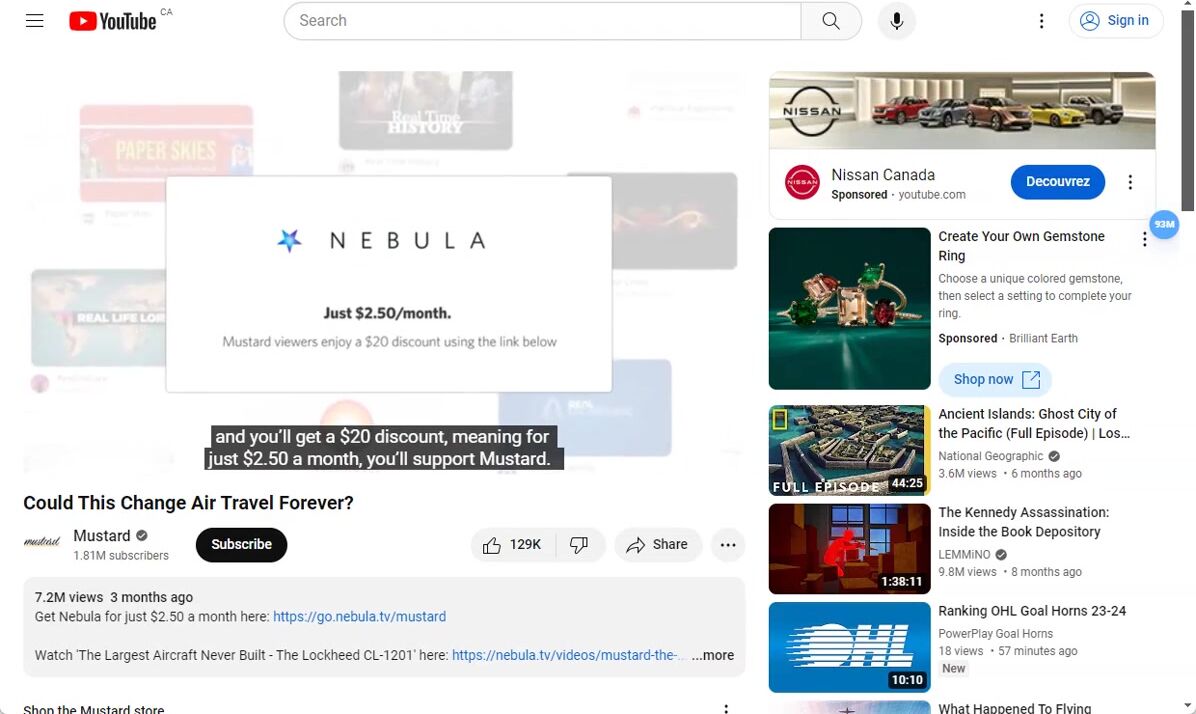The height and width of the screenshot is (714, 1196).
Task: Play Kennedy Assassination video thumbnail
Action: pyautogui.click(x=850, y=548)
